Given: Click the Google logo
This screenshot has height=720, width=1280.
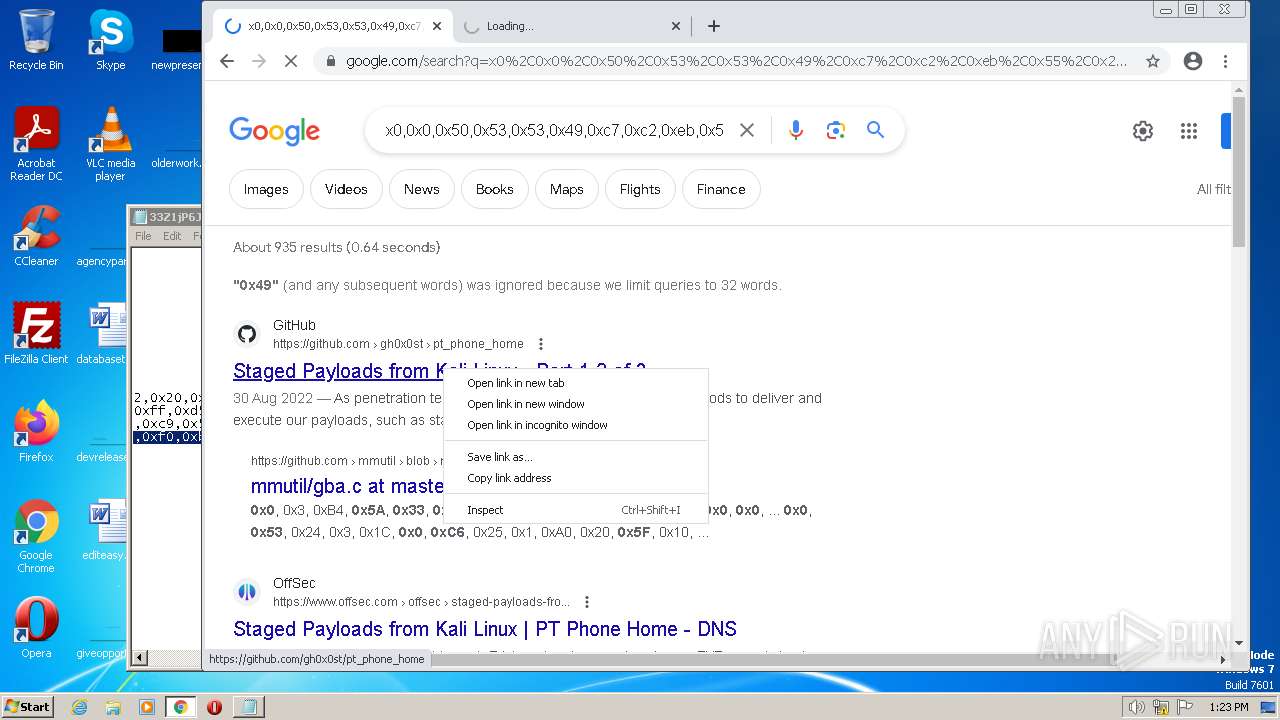Looking at the screenshot, I should pos(274,131).
